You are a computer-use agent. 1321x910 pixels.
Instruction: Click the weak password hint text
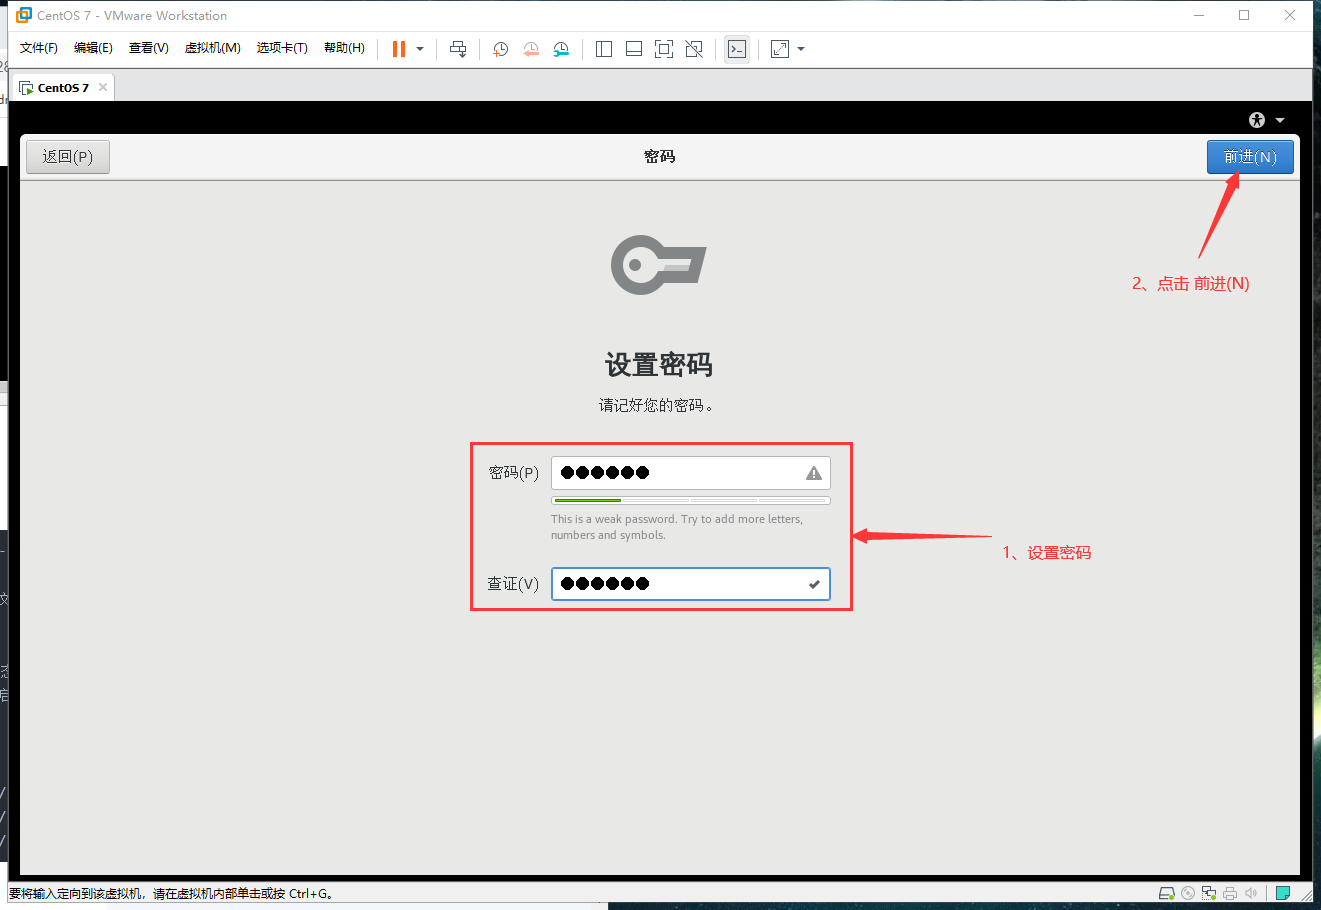tap(677, 527)
